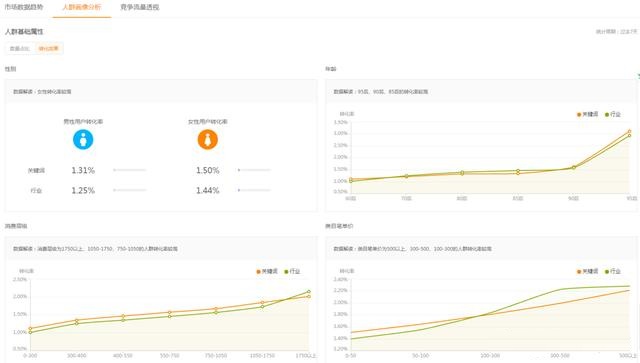The image size is (640, 363).
Task: Switch to the 竞争流量透视 tab
Action: [140, 7]
